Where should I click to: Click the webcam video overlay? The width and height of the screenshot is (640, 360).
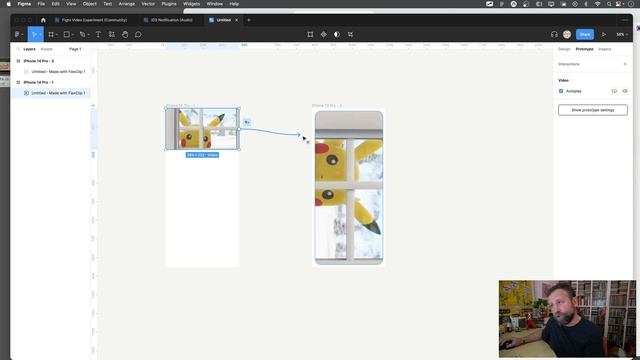567,319
